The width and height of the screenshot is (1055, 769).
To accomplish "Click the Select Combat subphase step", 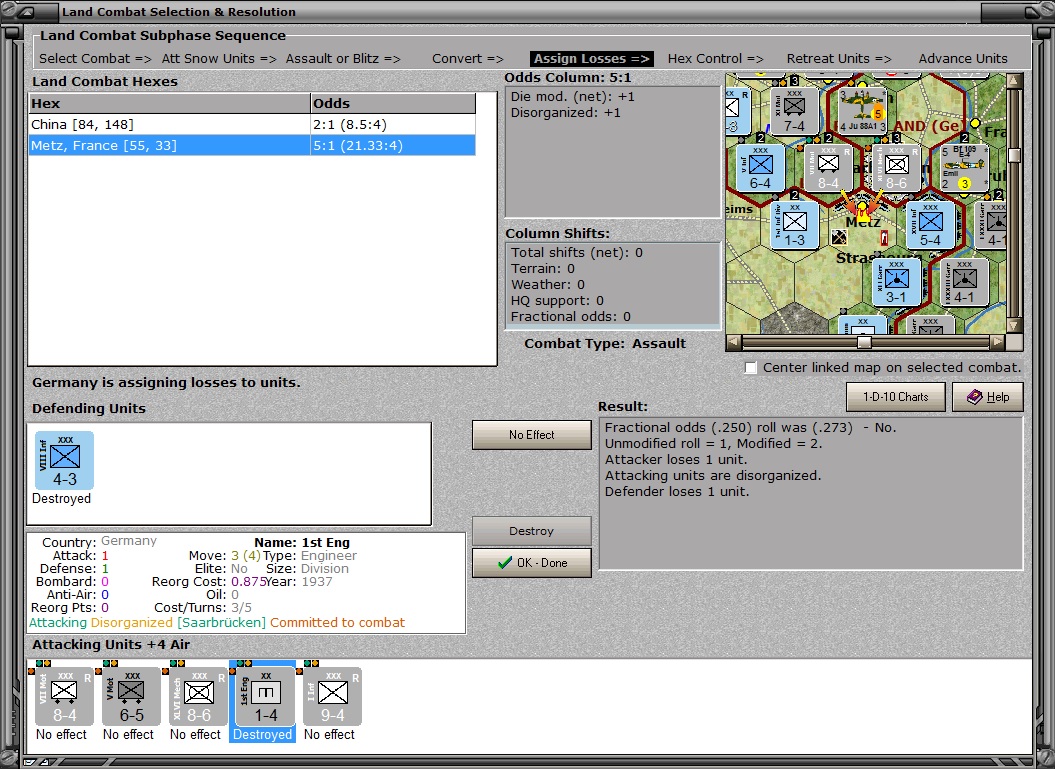I will pyautogui.click(x=95, y=59).
